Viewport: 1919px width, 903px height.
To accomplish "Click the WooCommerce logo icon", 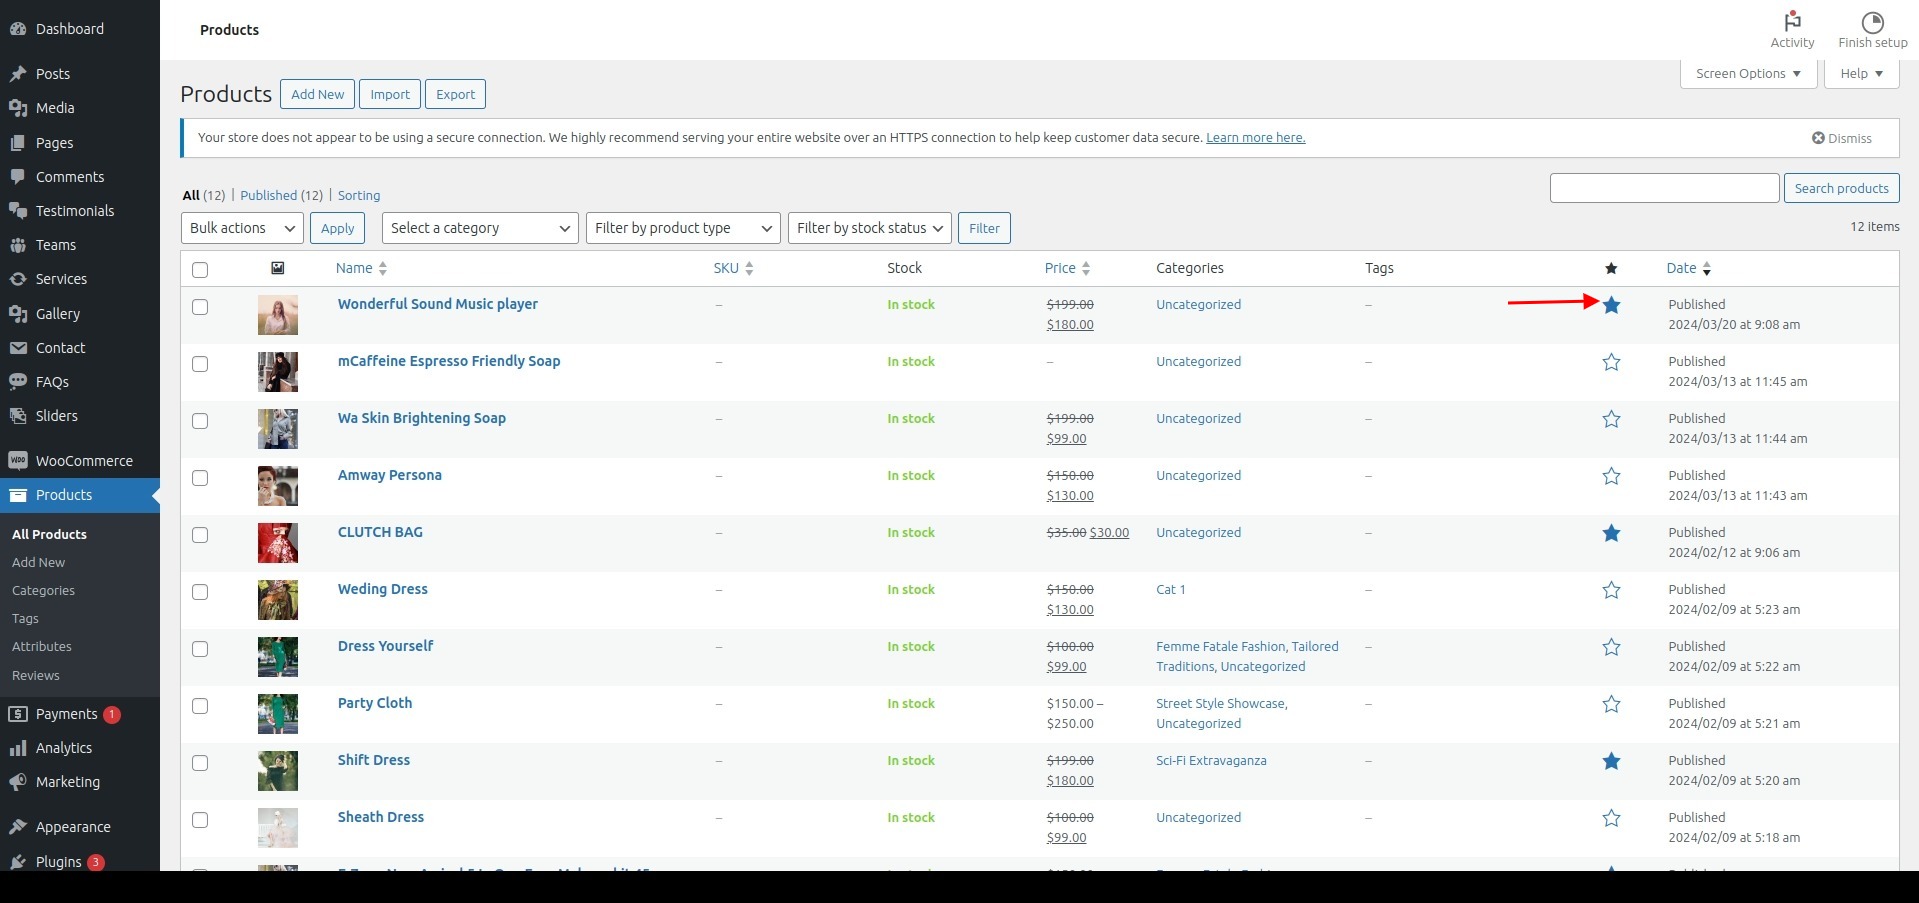I will [17, 461].
